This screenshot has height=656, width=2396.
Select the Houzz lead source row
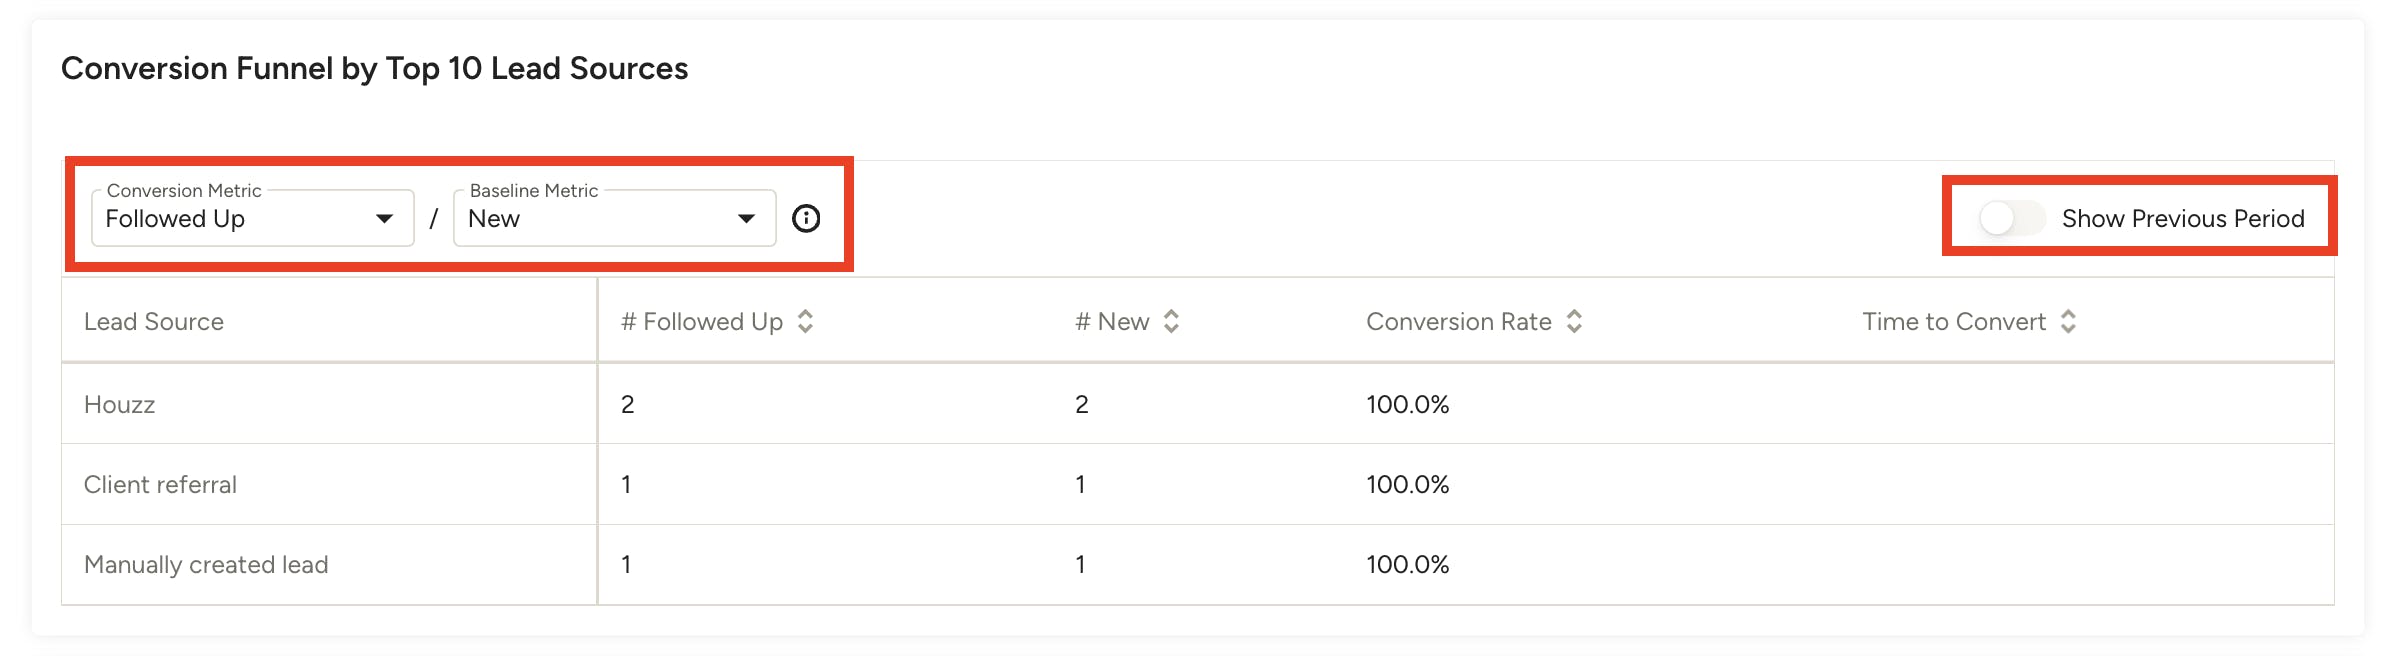coord(120,404)
